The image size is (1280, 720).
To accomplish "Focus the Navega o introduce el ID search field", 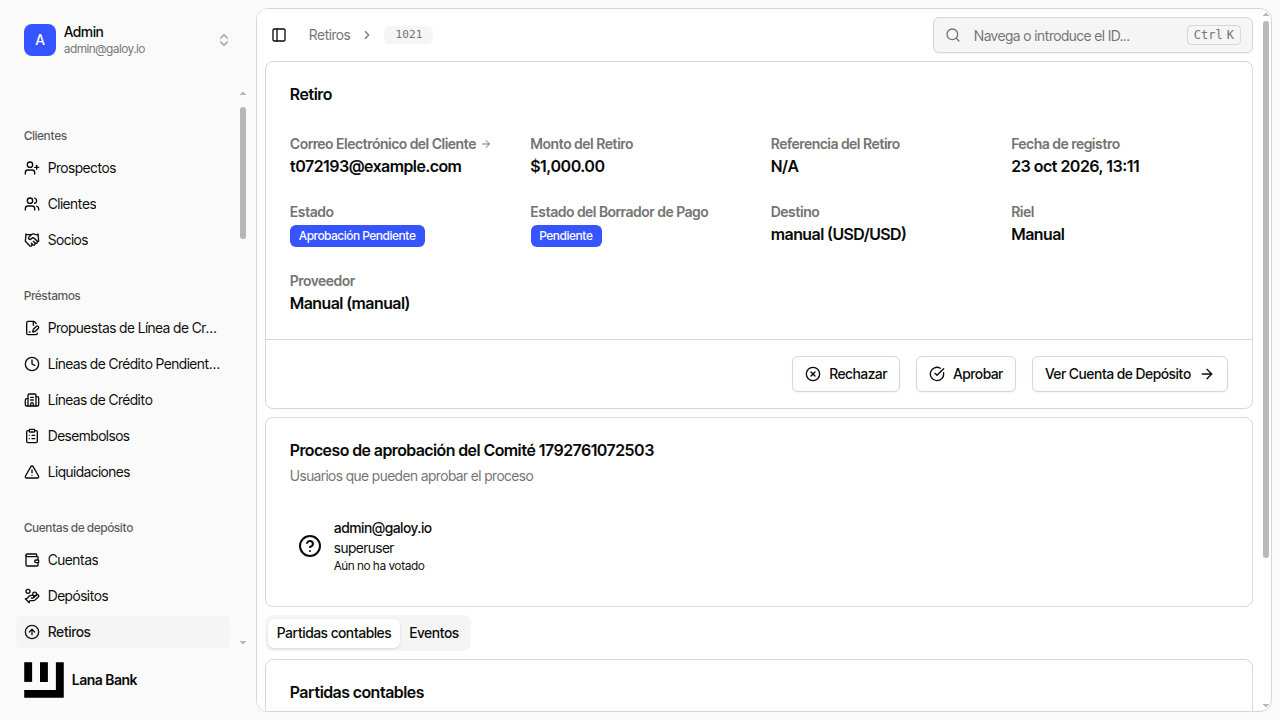I will coord(1093,35).
